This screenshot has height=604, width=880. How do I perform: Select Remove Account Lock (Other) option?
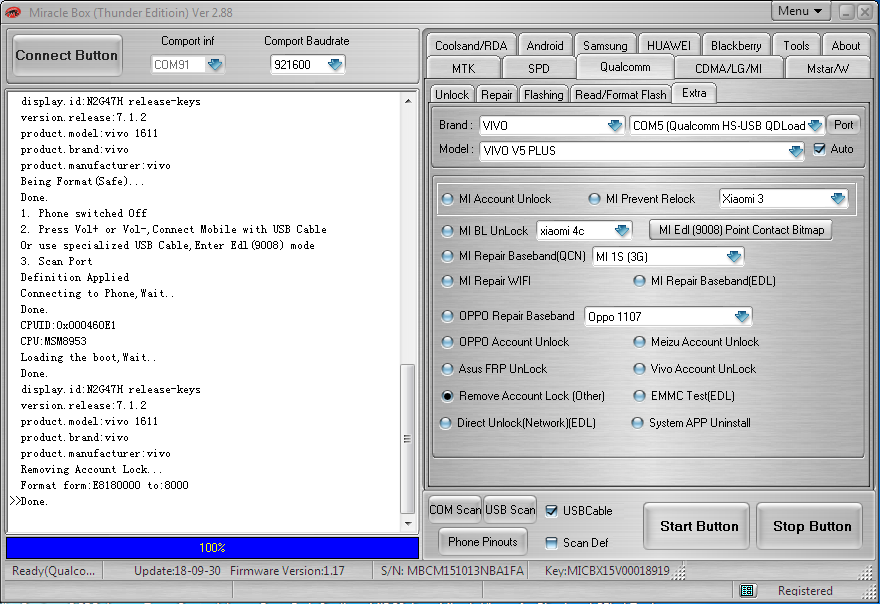[447, 396]
